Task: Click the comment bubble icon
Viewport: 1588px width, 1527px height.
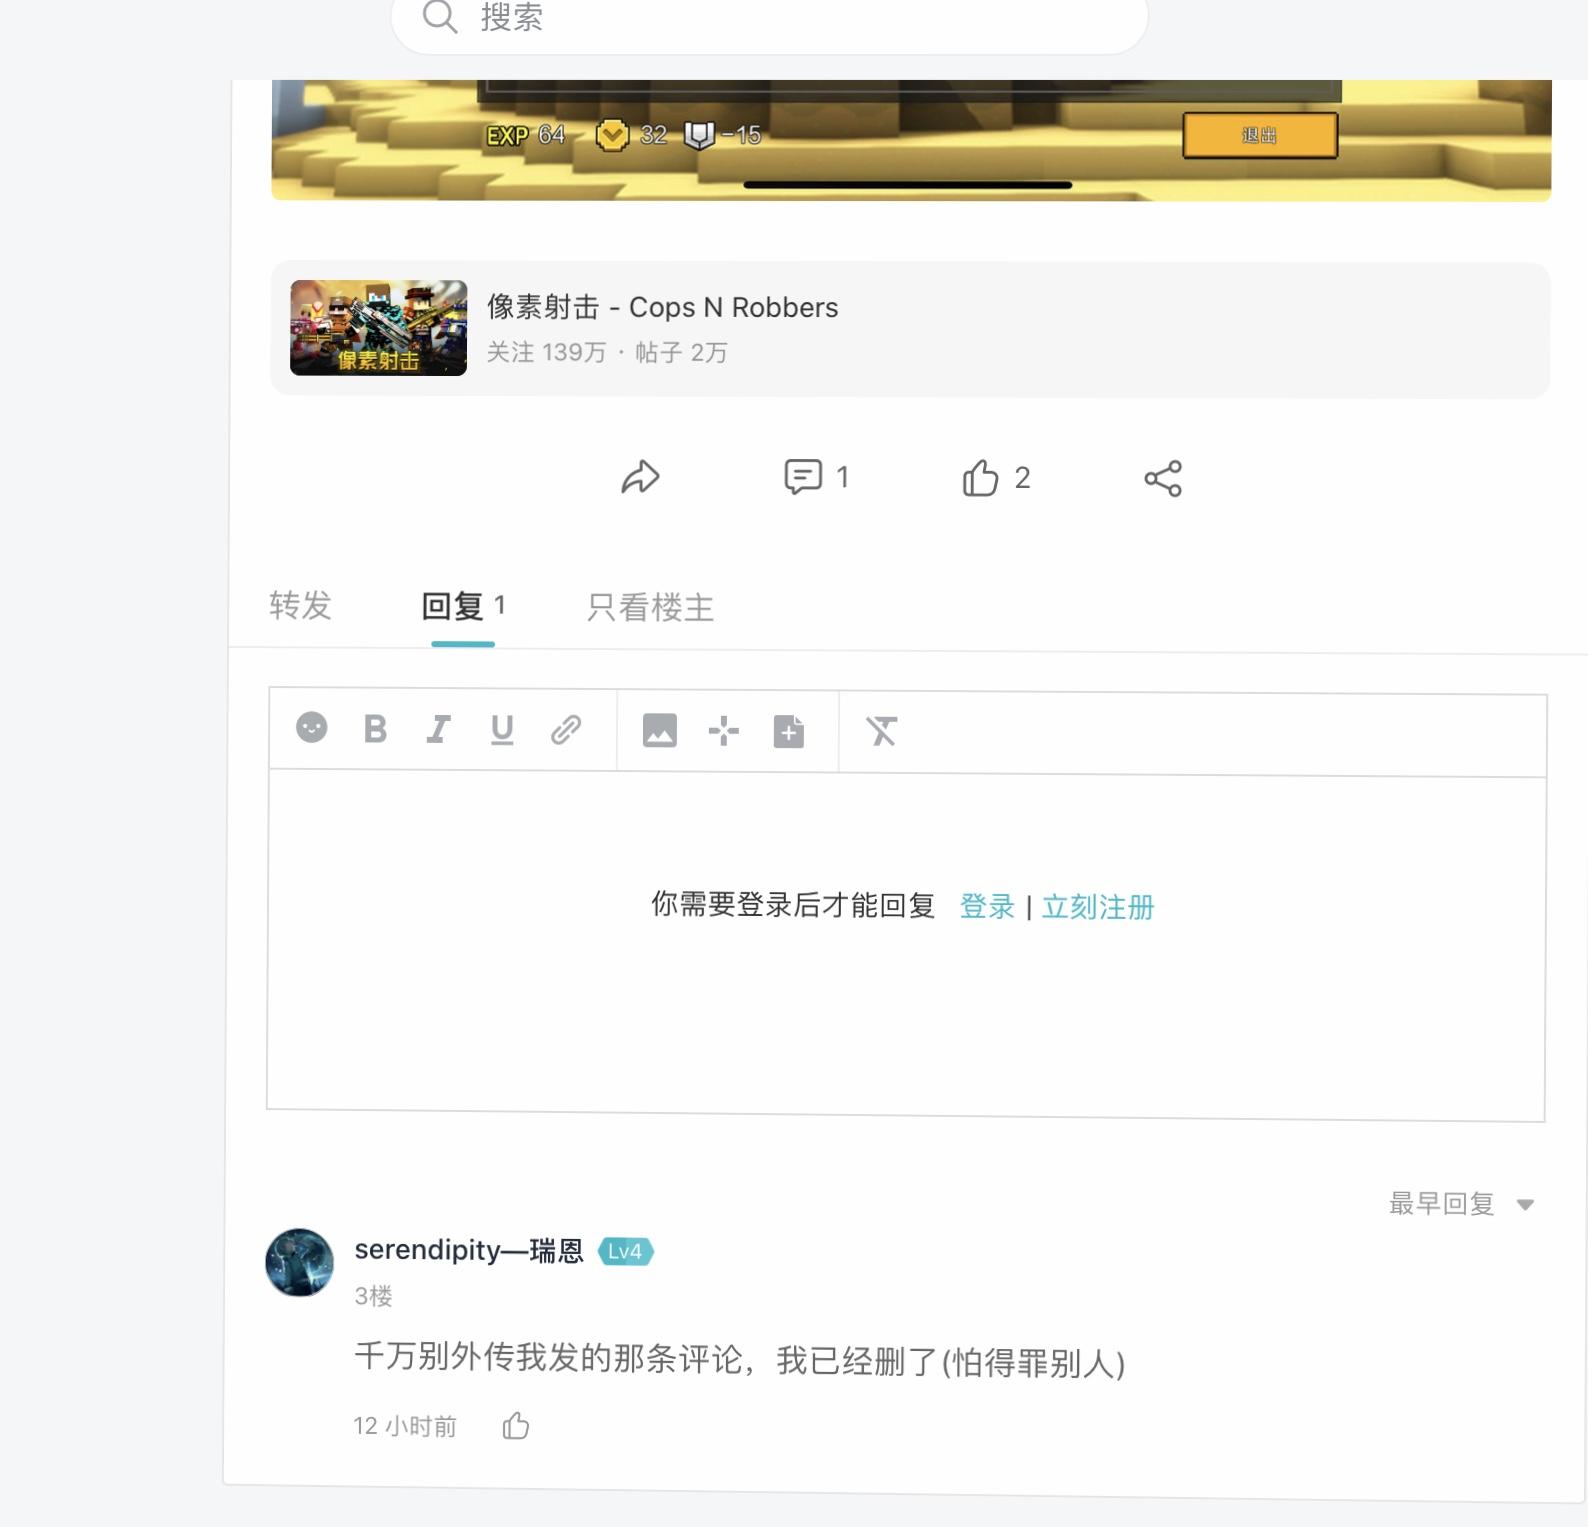Action: pyautogui.click(x=803, y=477)
